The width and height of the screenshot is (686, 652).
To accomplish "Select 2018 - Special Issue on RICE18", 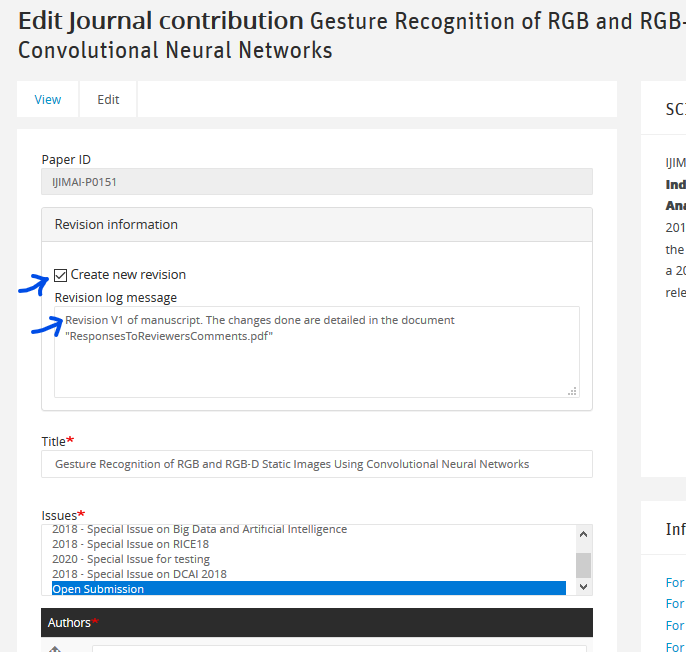I will pos(130,544).
